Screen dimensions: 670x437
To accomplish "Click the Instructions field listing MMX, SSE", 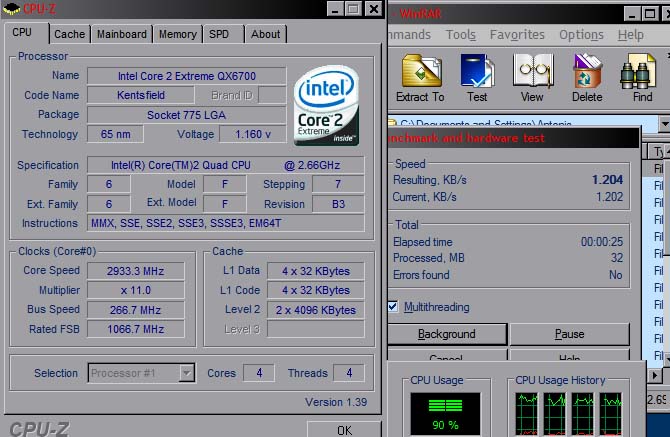I will [x=226, y=223].
